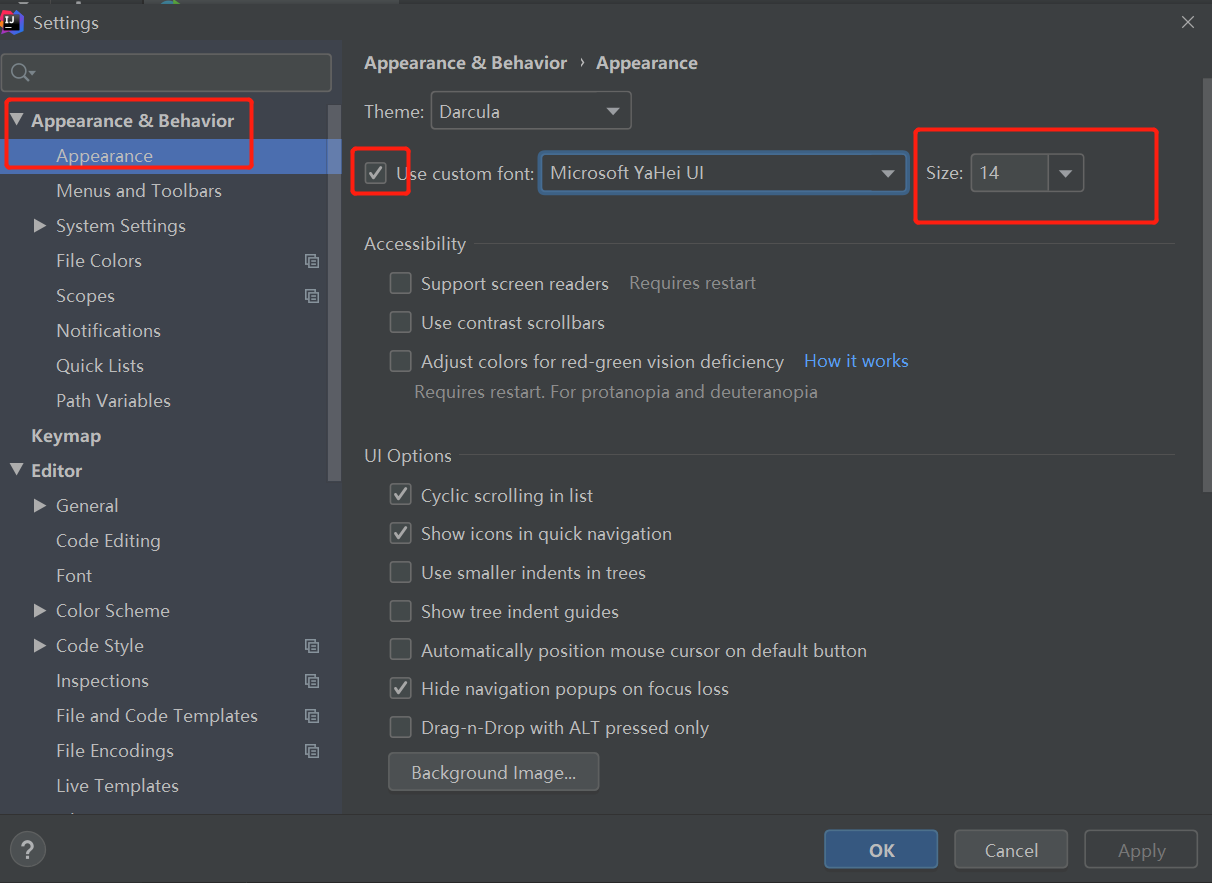Uncheck Hide navigation popups on focus loss
This screenshot has height=883, width=1212.
tap(400, 688)
